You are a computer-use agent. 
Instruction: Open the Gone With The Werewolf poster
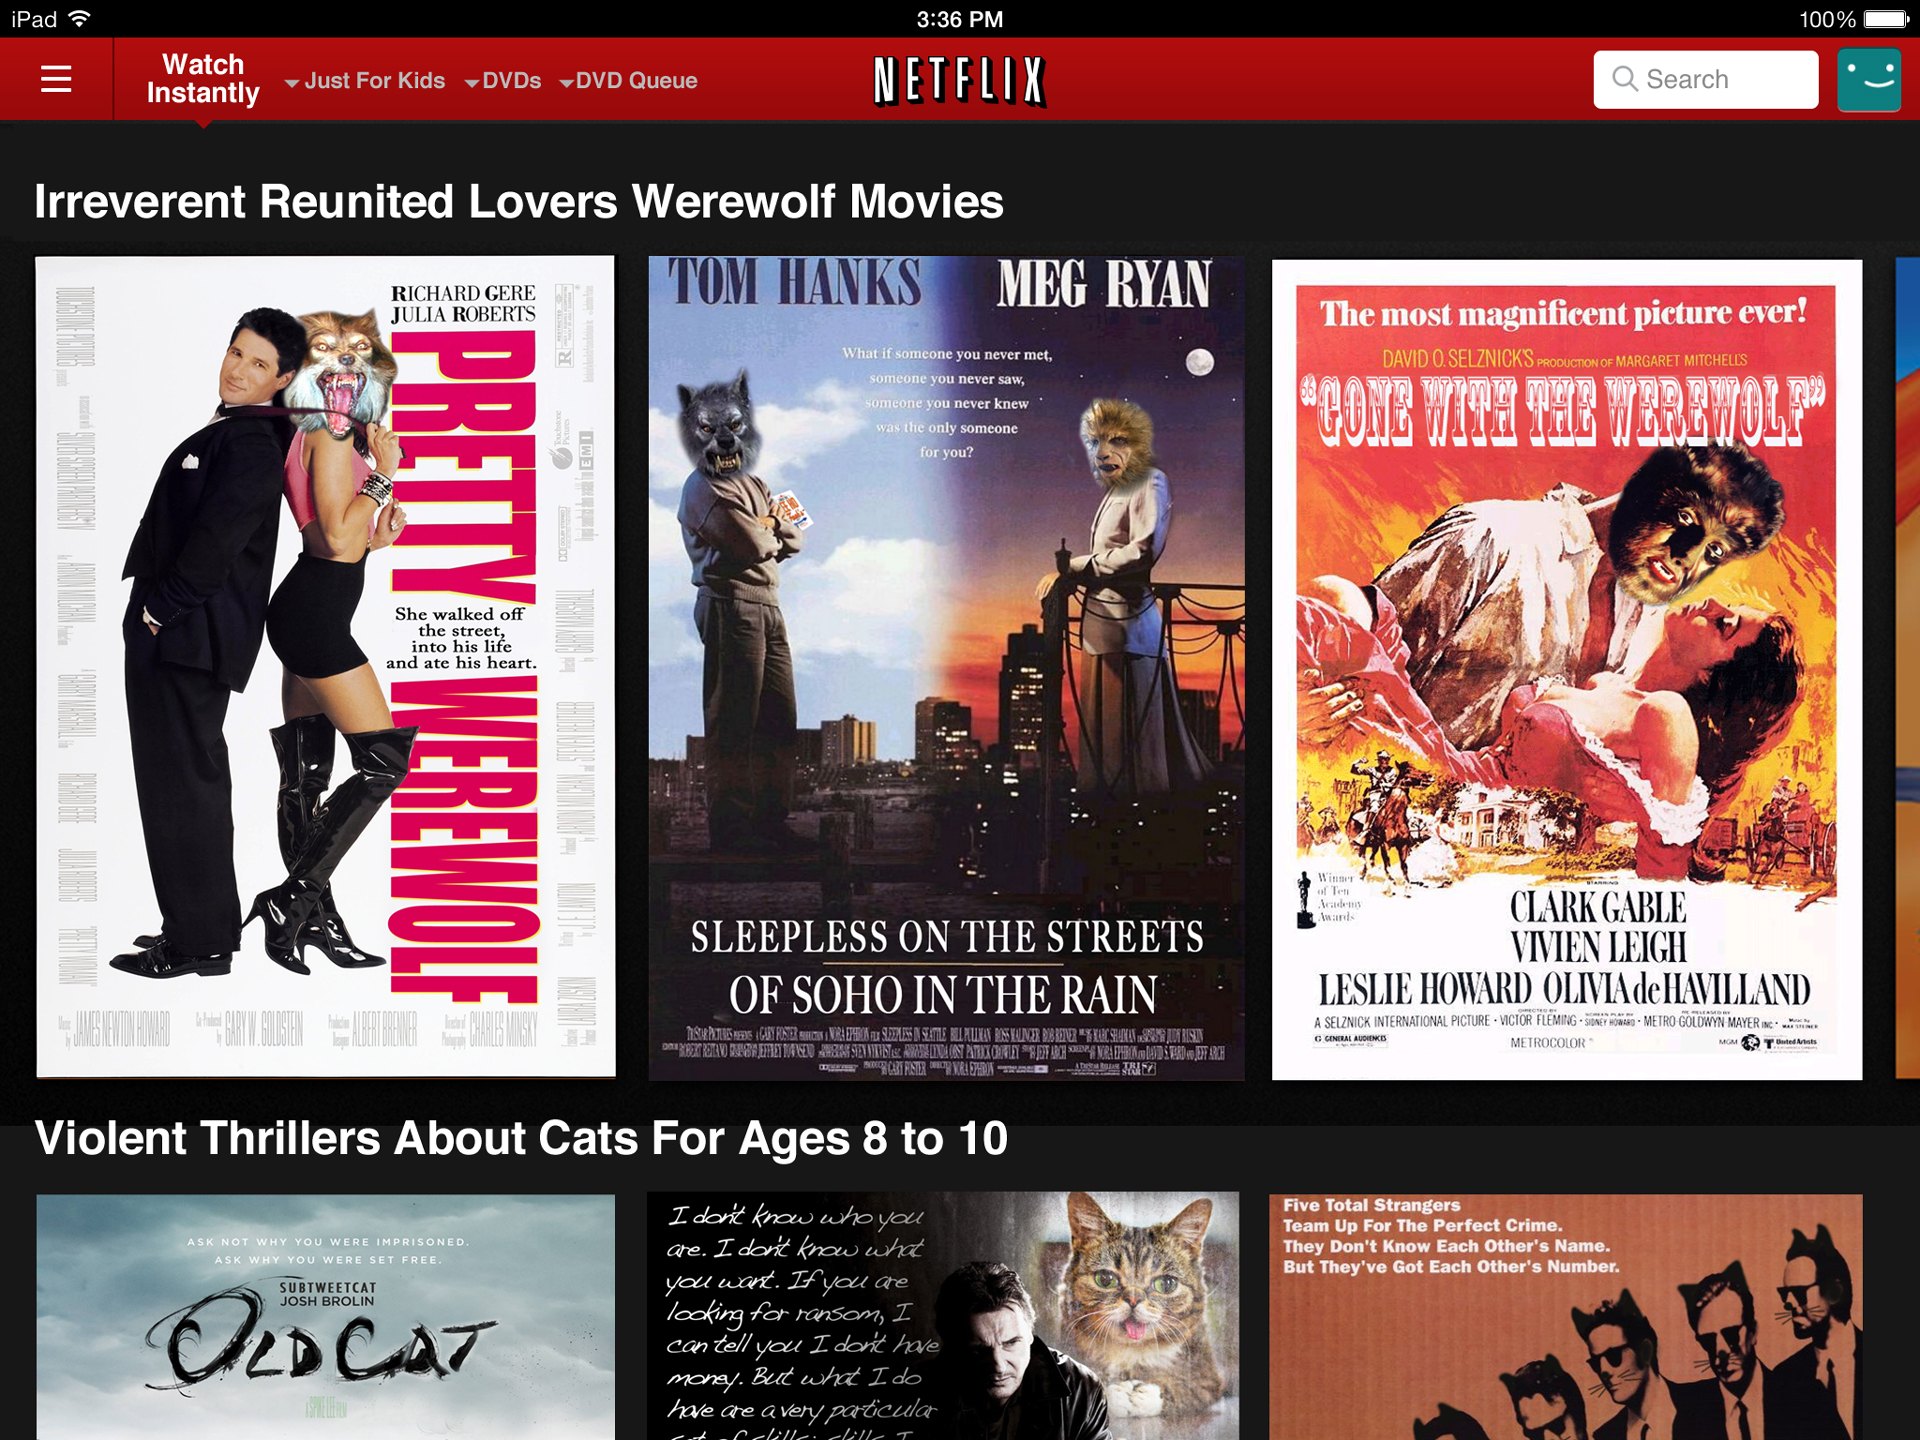click(1567, 669)
